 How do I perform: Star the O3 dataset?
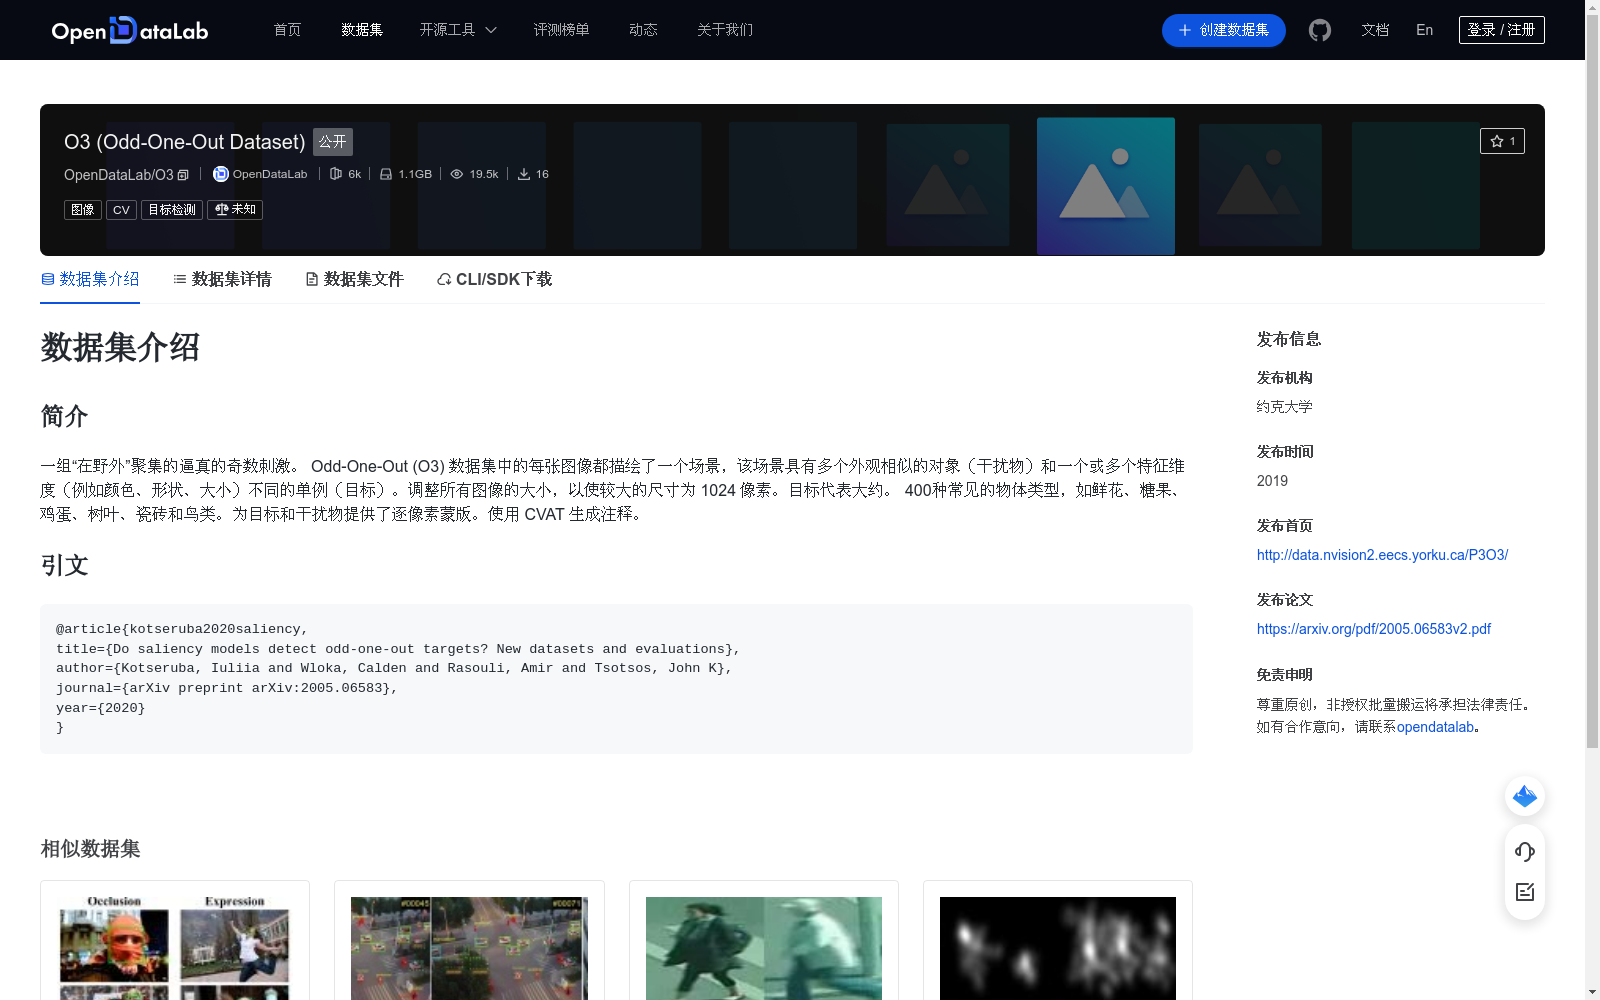click(1502, 141)
